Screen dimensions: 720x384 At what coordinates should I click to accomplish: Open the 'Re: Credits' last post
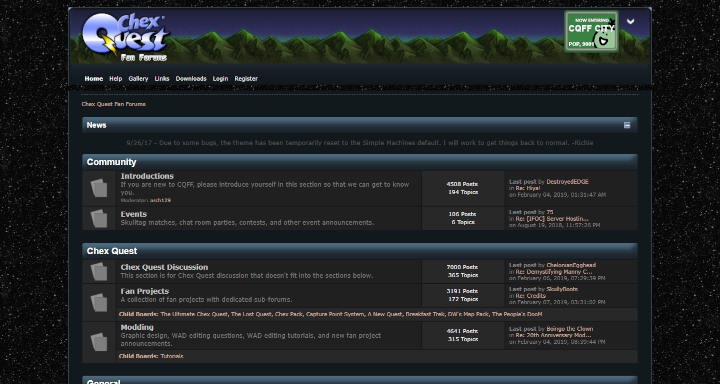(530, 296)
